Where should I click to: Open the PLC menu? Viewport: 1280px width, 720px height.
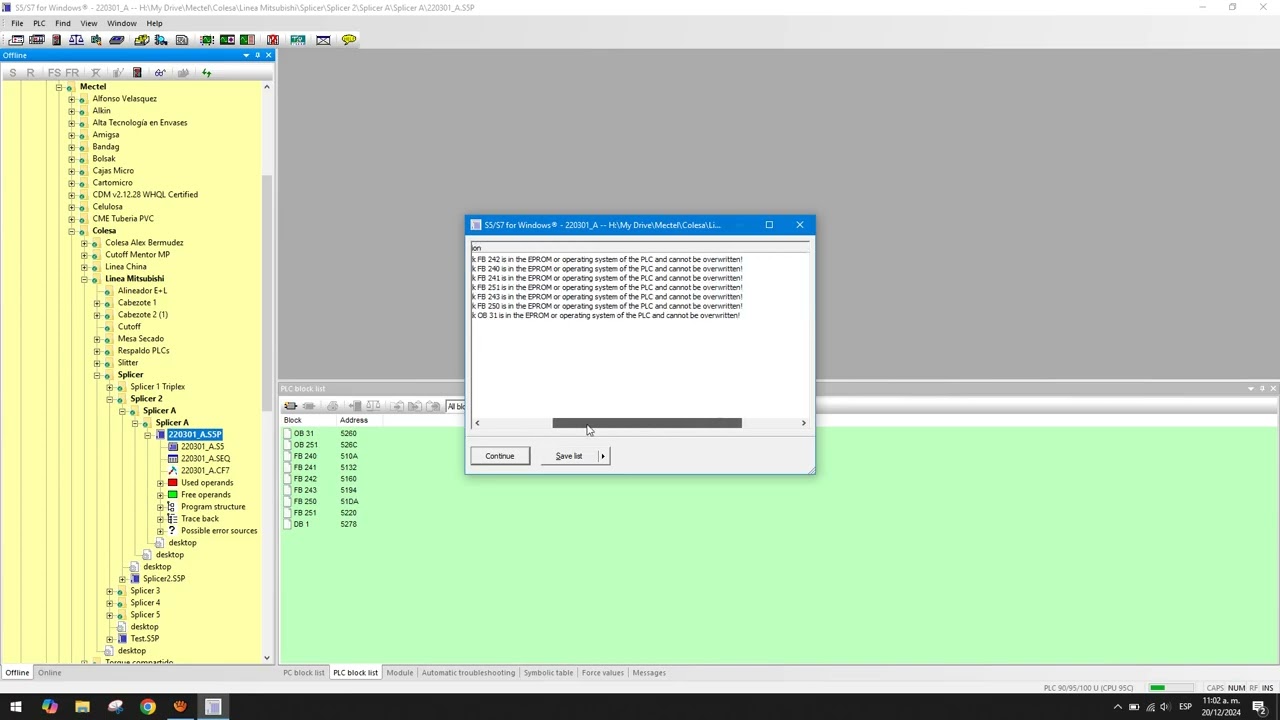pyautogui.click(x=39, y=23)
